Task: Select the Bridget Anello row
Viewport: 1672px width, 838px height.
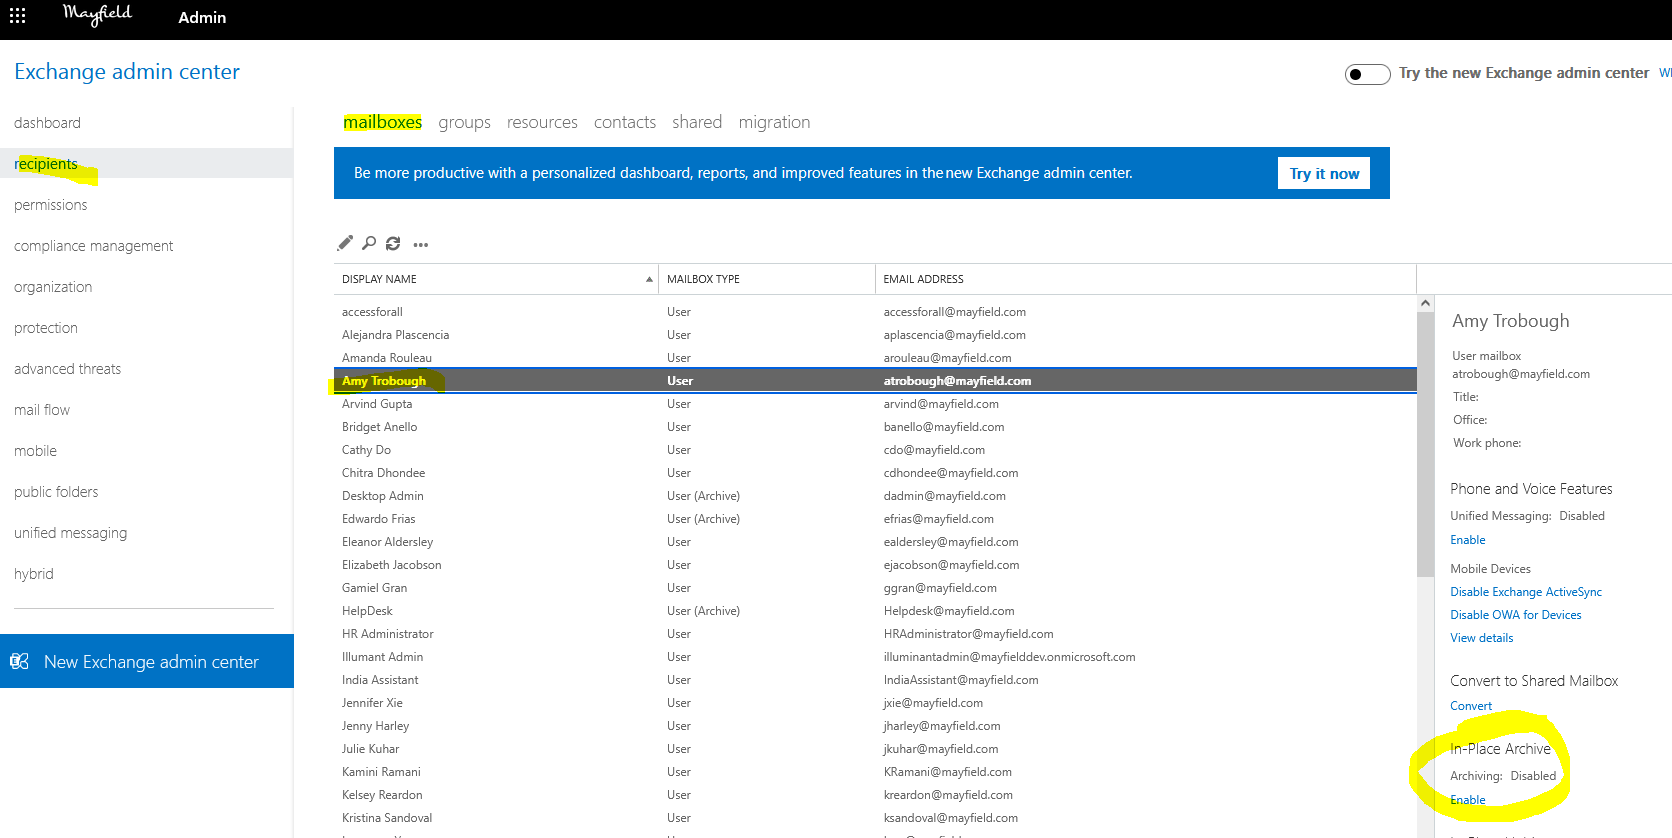Action: [x=875, y=427]
